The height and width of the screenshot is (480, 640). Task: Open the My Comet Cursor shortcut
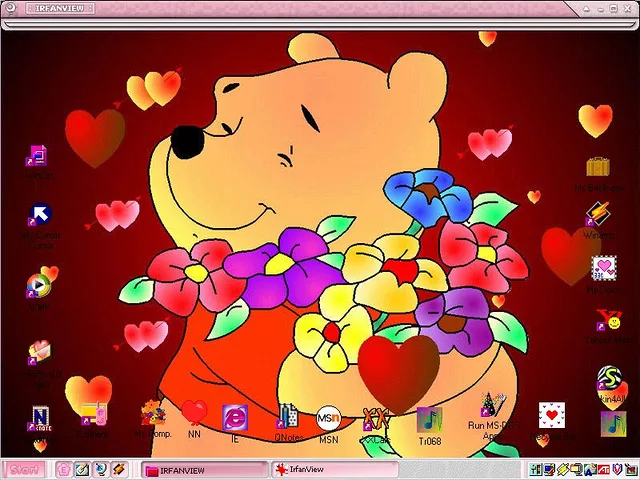coord(40,214)
